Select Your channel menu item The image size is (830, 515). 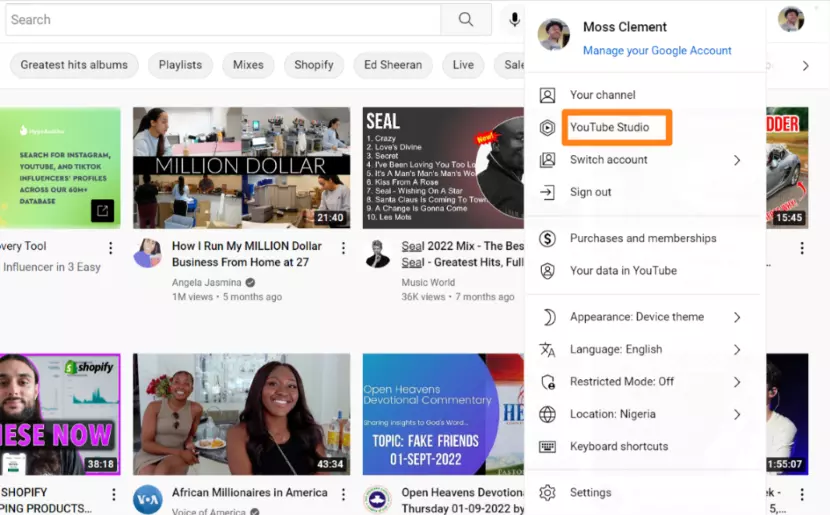(602, 96)
